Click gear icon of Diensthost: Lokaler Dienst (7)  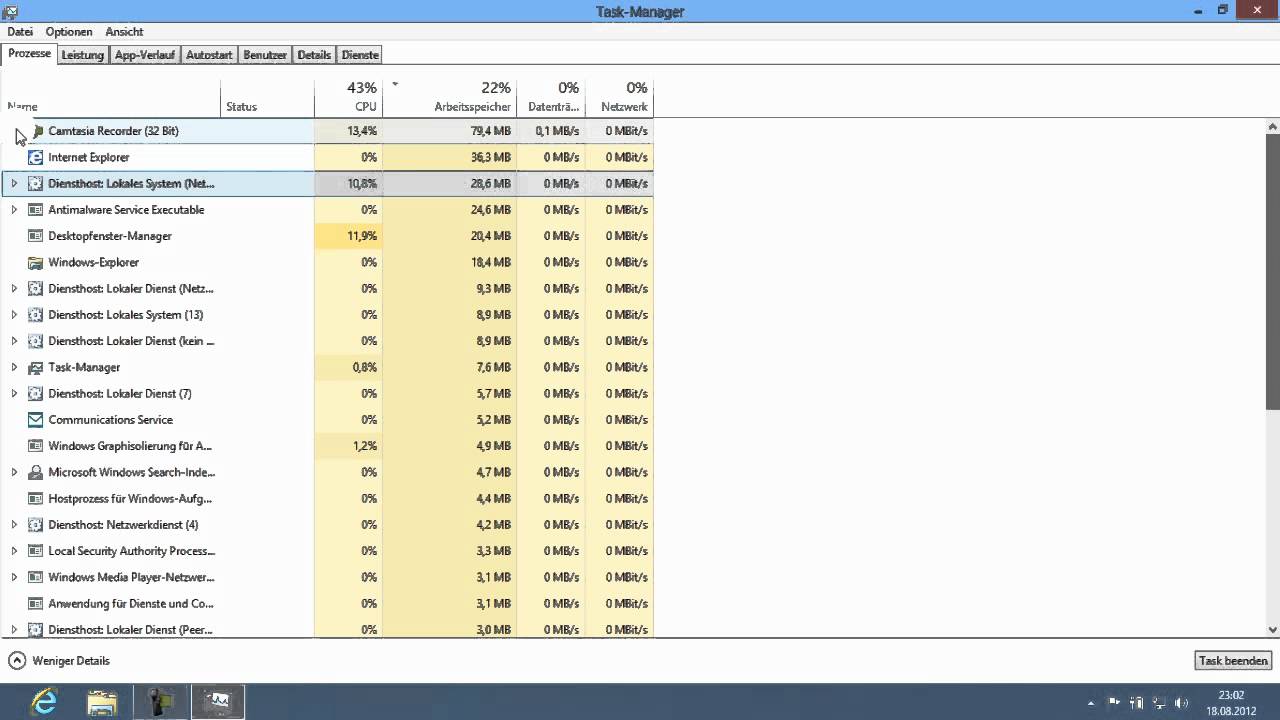(x=36, y=393)
